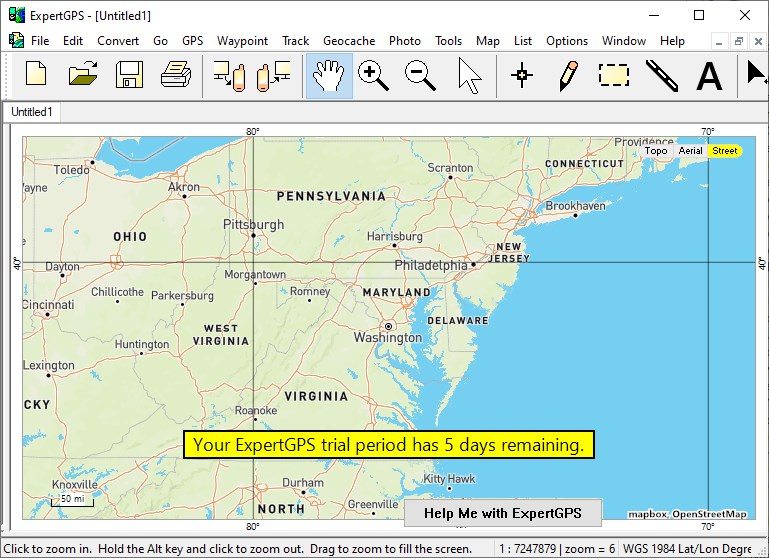Click the Roanoke label on the map
Screen dimensions: 769x558
pyautogui.click(x=256, y=410)
